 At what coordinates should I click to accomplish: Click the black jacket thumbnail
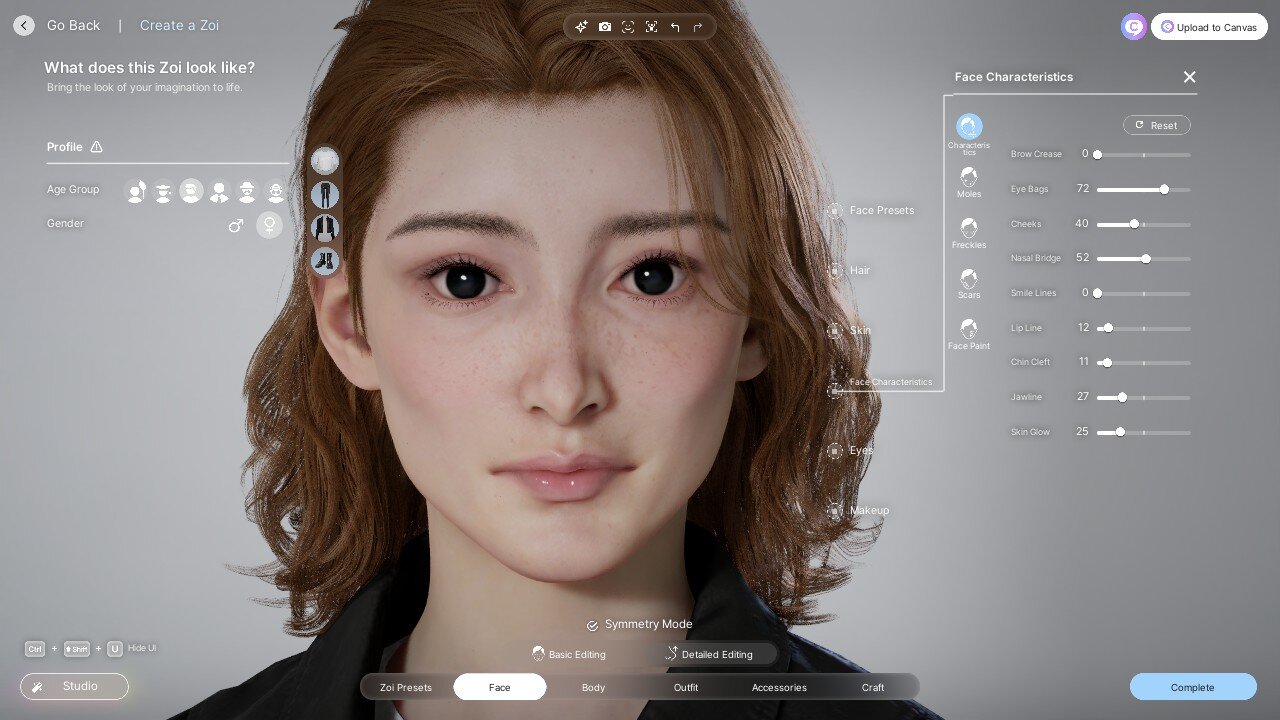[325, 228]
